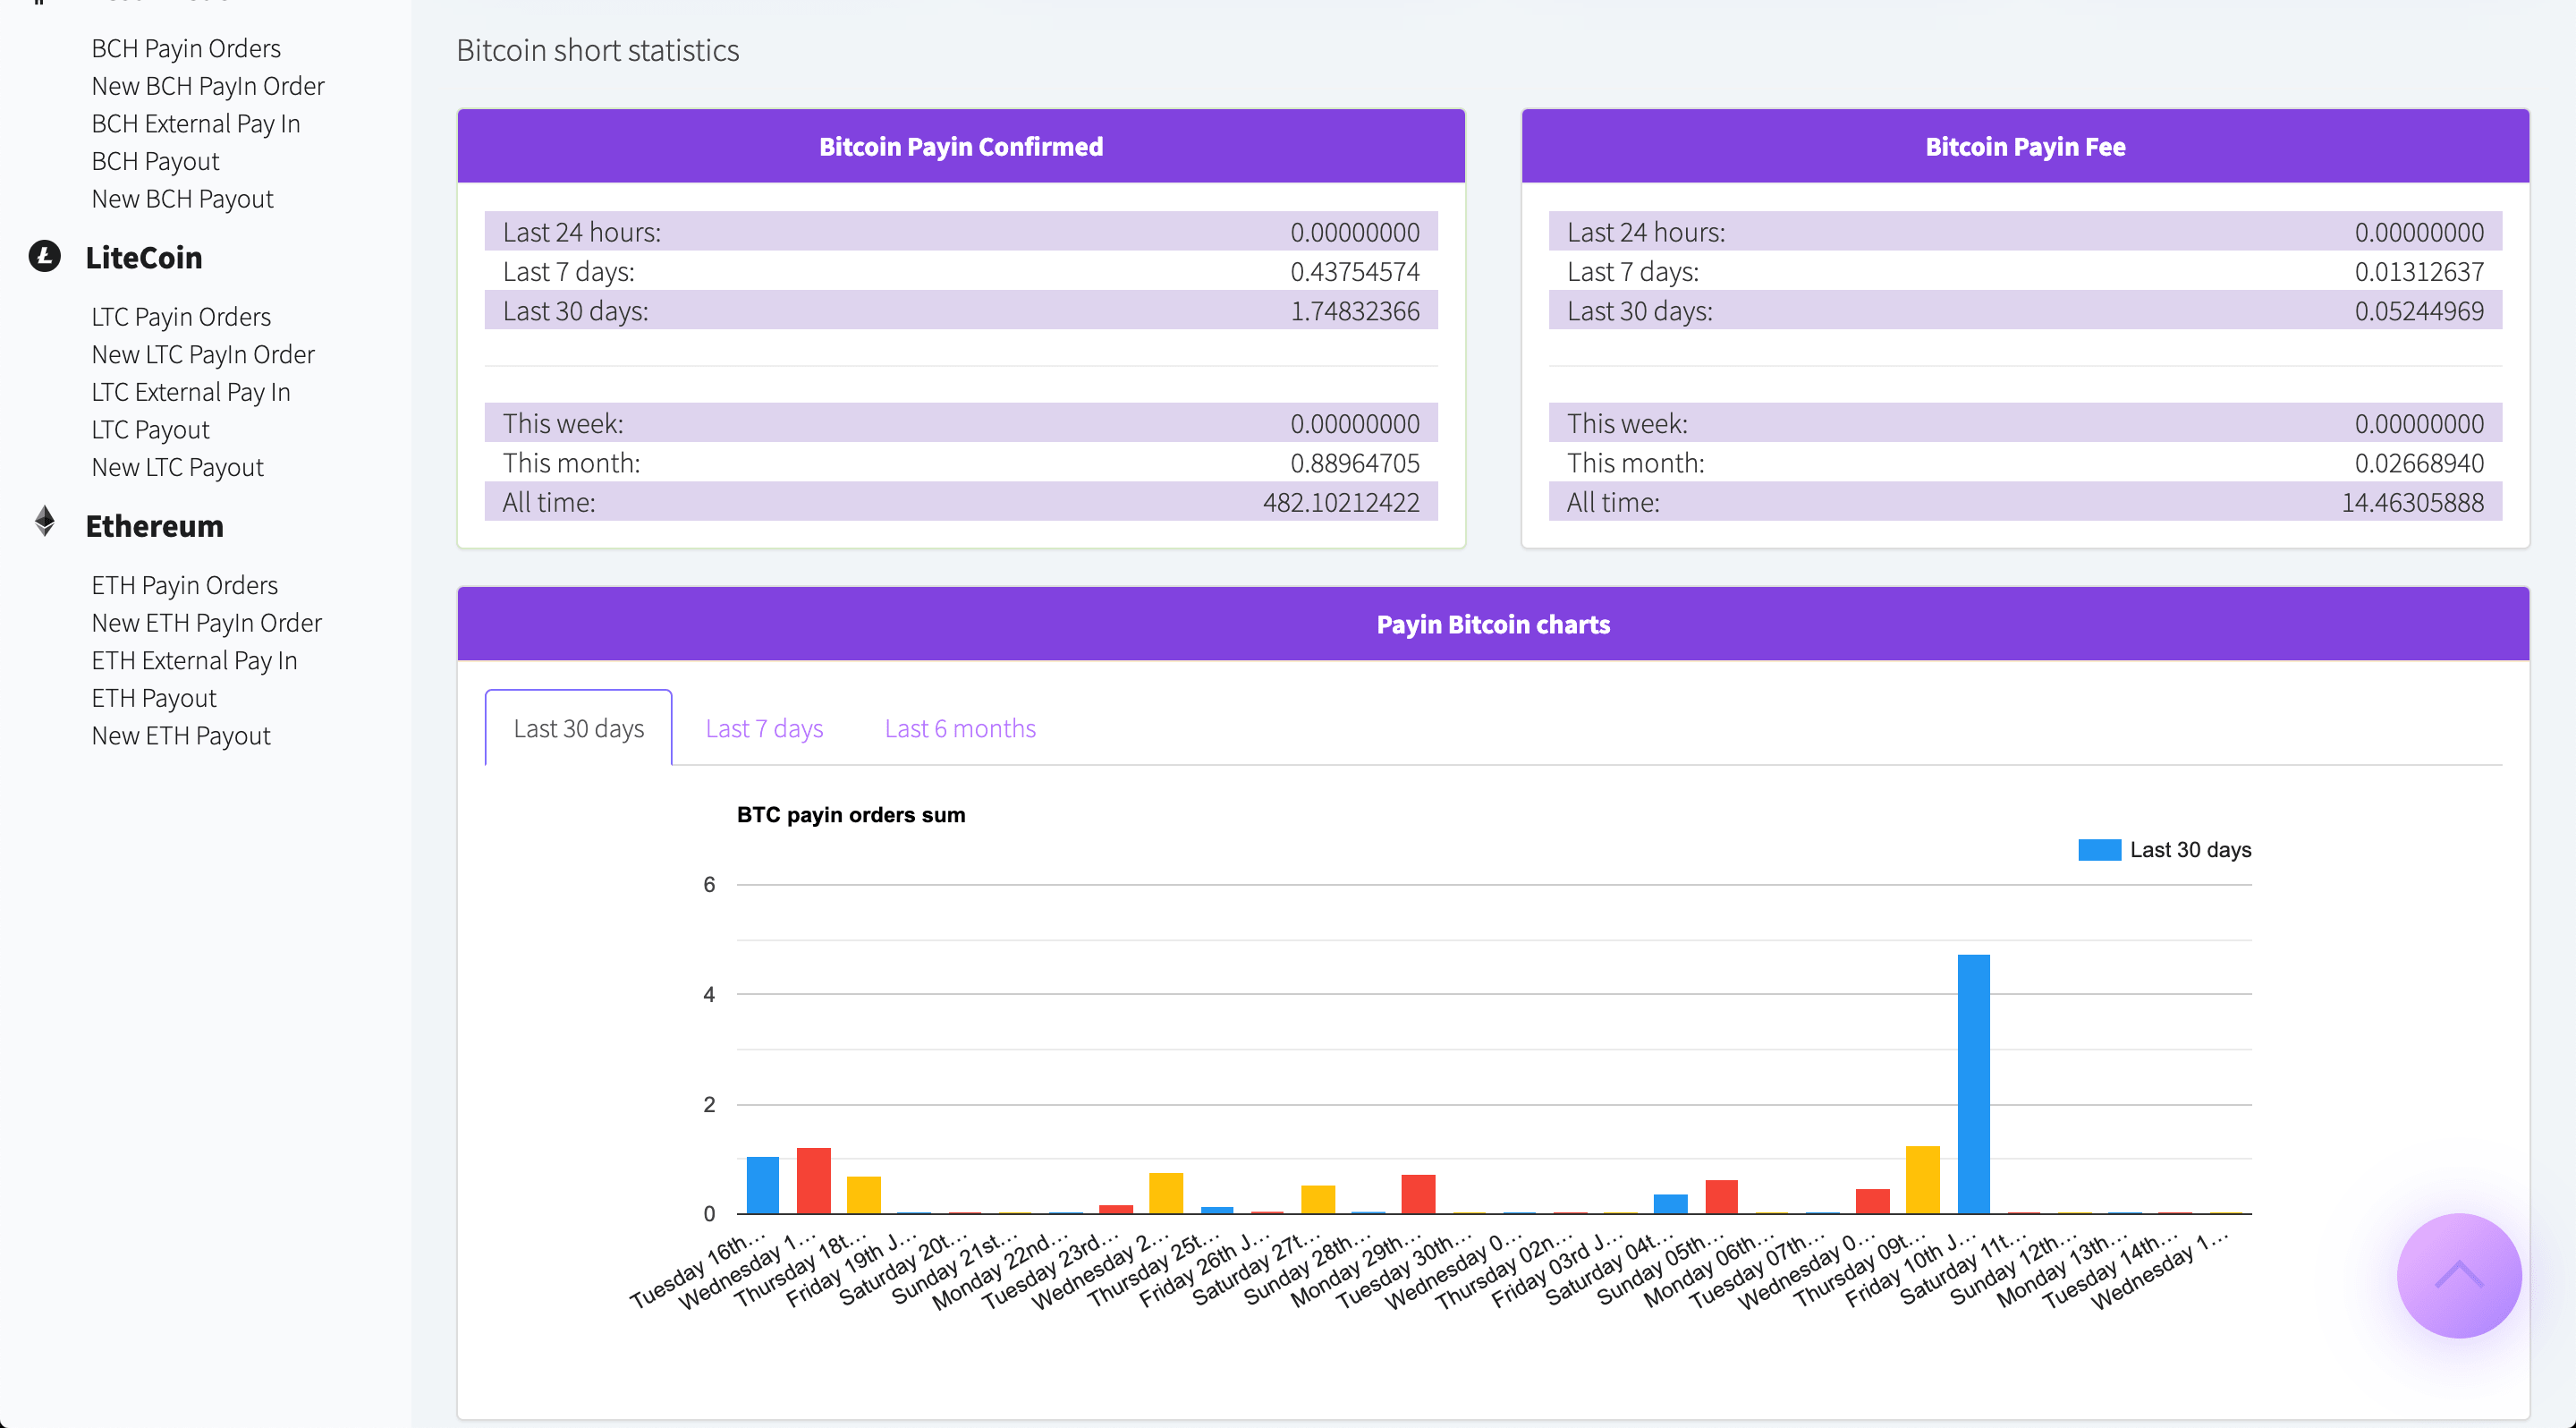Open LTC Payin Orders
This screenshot has height=1428, width=2576.
click(181, 317)
